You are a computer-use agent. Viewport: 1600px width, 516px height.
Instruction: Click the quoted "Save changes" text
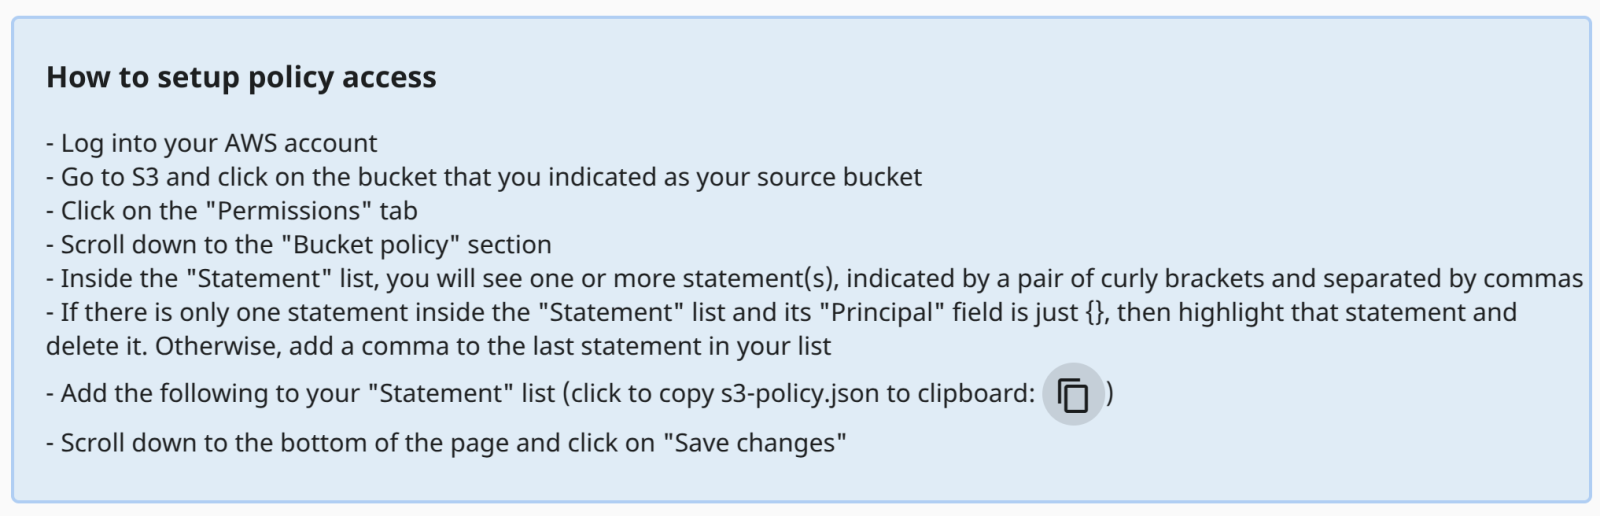click(x=755, y=443)
